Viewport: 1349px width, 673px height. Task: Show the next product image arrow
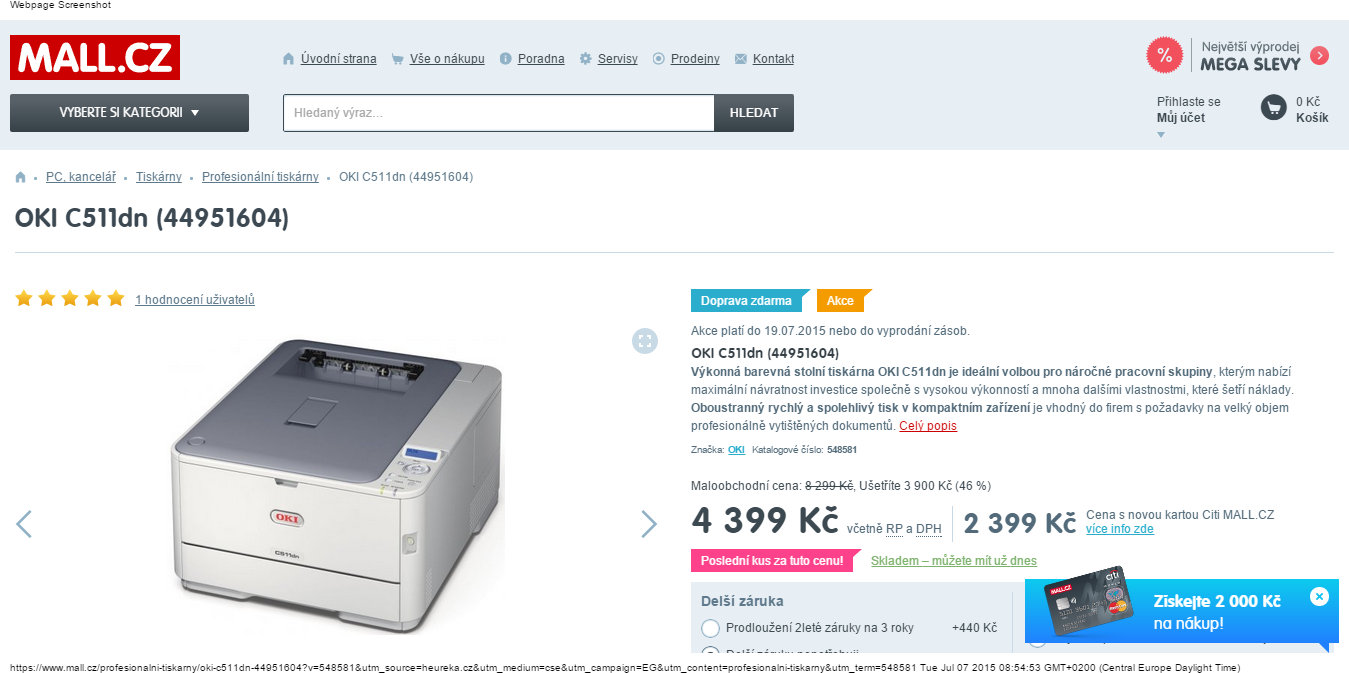[x=649, y=524]
